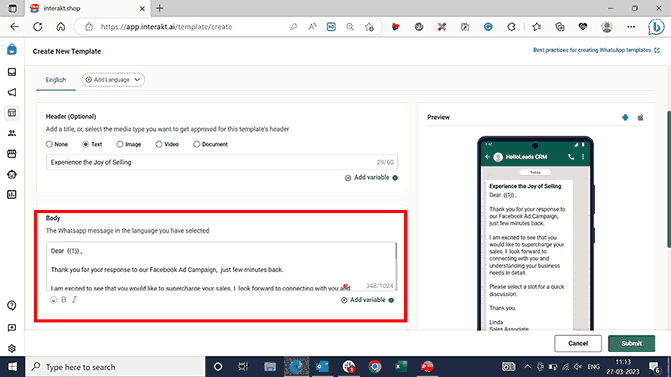Open the browser tab actions menu

[13, 8]
